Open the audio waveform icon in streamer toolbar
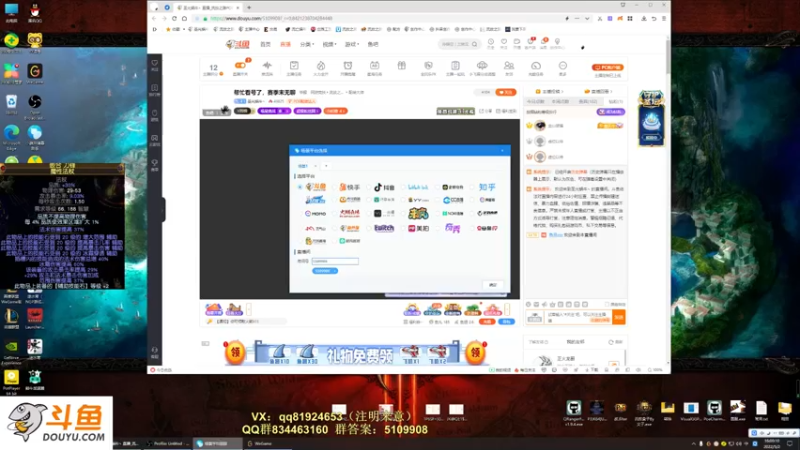The image size is (800, 450). click(267, 65)
